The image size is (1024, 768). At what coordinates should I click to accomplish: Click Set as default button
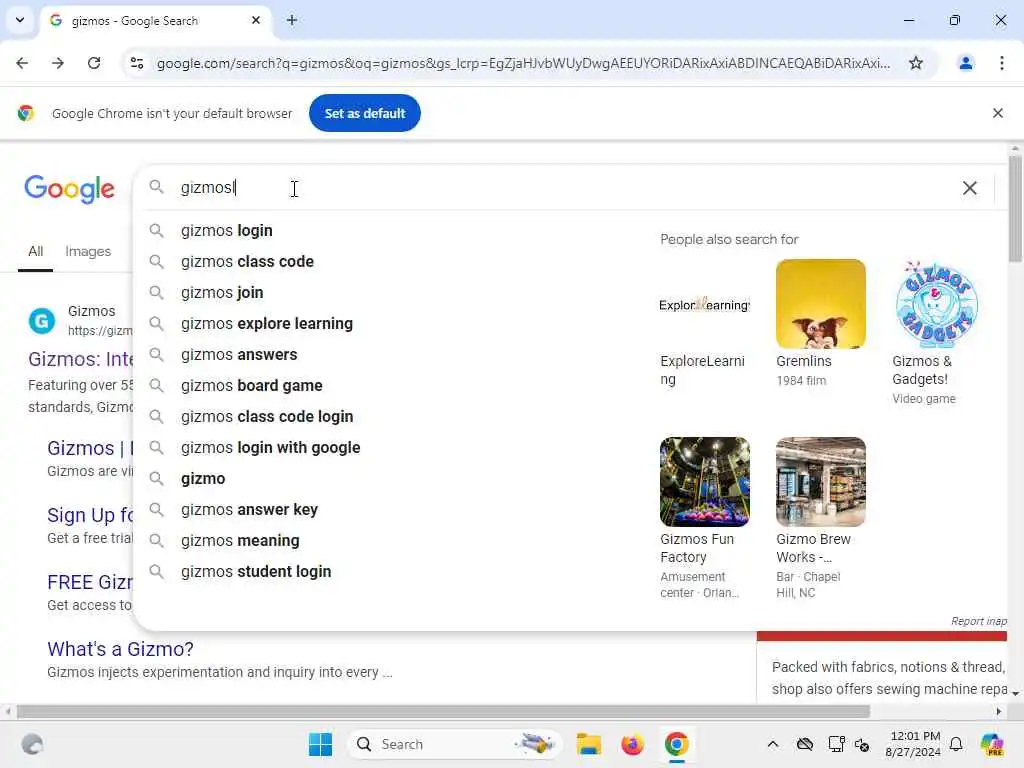pos(364,113)
